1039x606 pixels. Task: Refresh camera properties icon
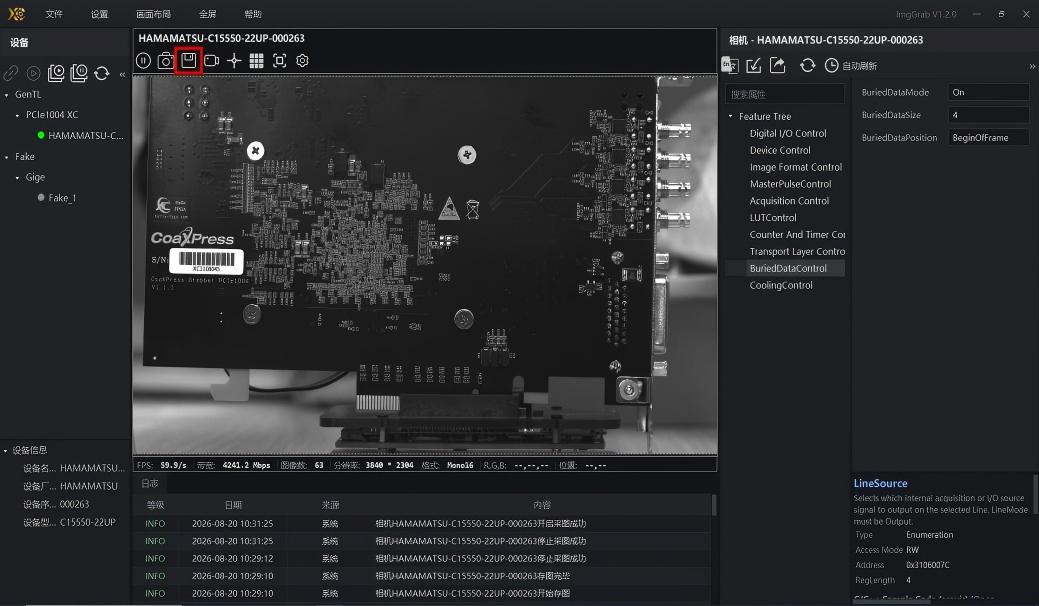click(x=807, y=65)
